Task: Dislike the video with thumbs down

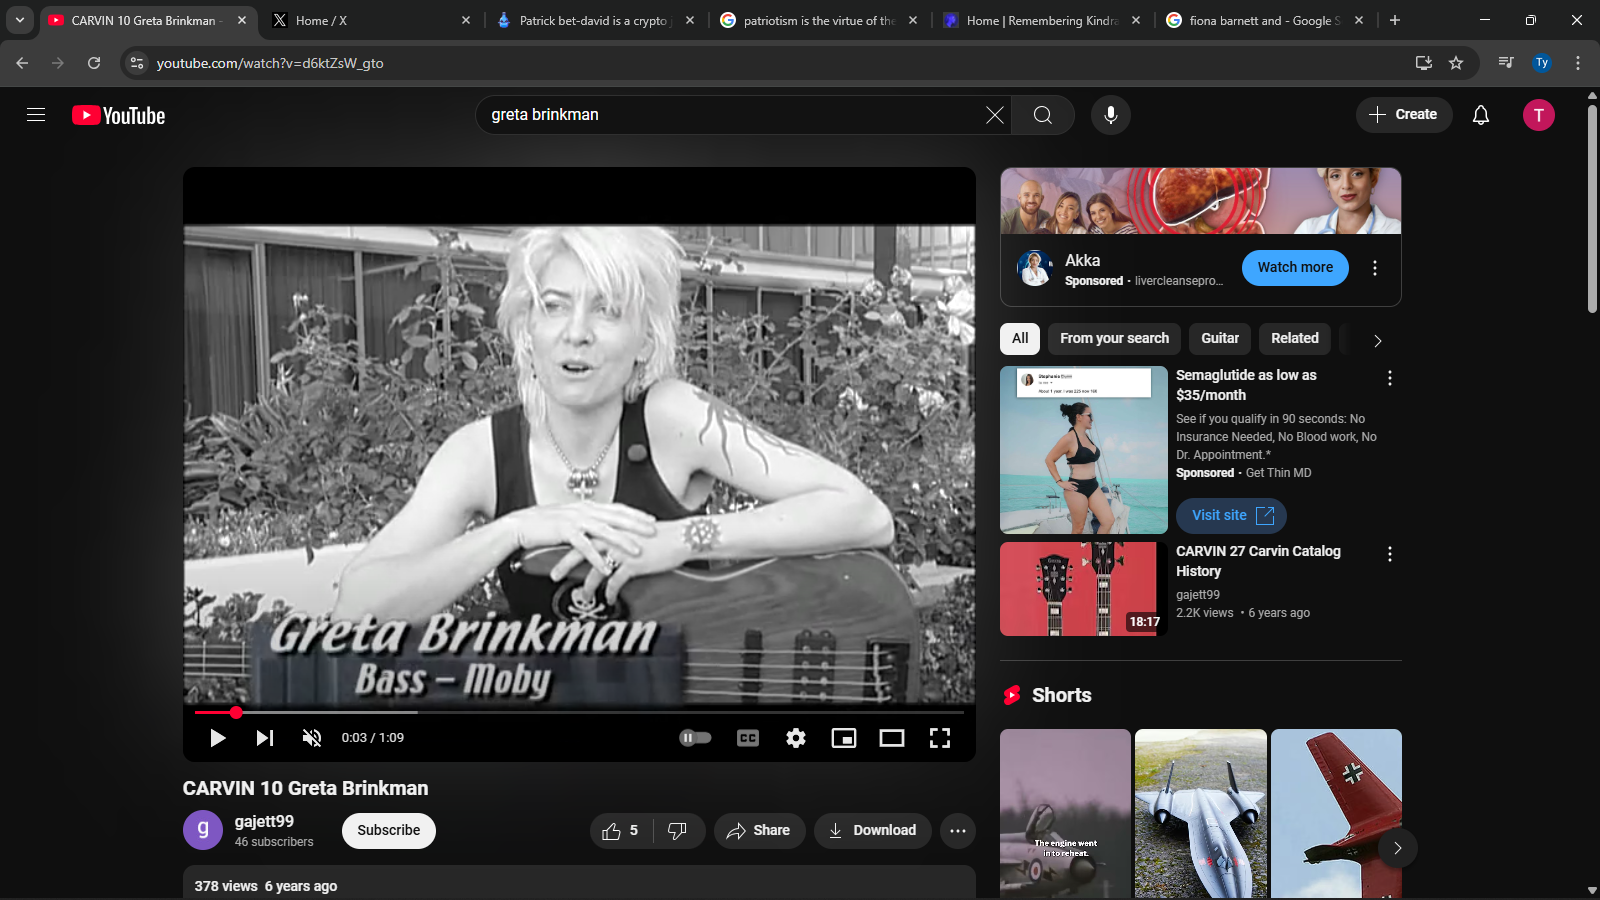Action: pyautogui.click(x=678, y=831)
